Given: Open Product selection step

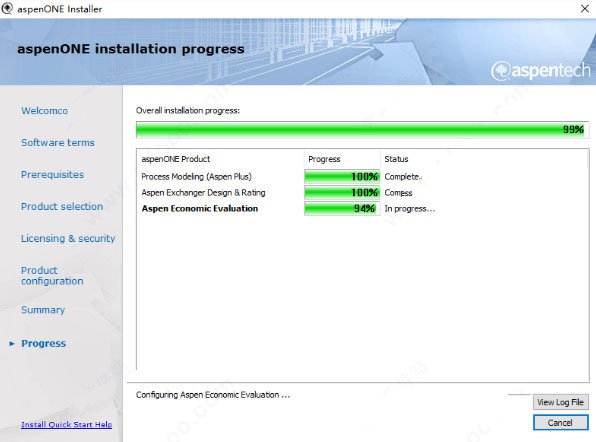Looking at the screenshot, I should click(62, 206).
